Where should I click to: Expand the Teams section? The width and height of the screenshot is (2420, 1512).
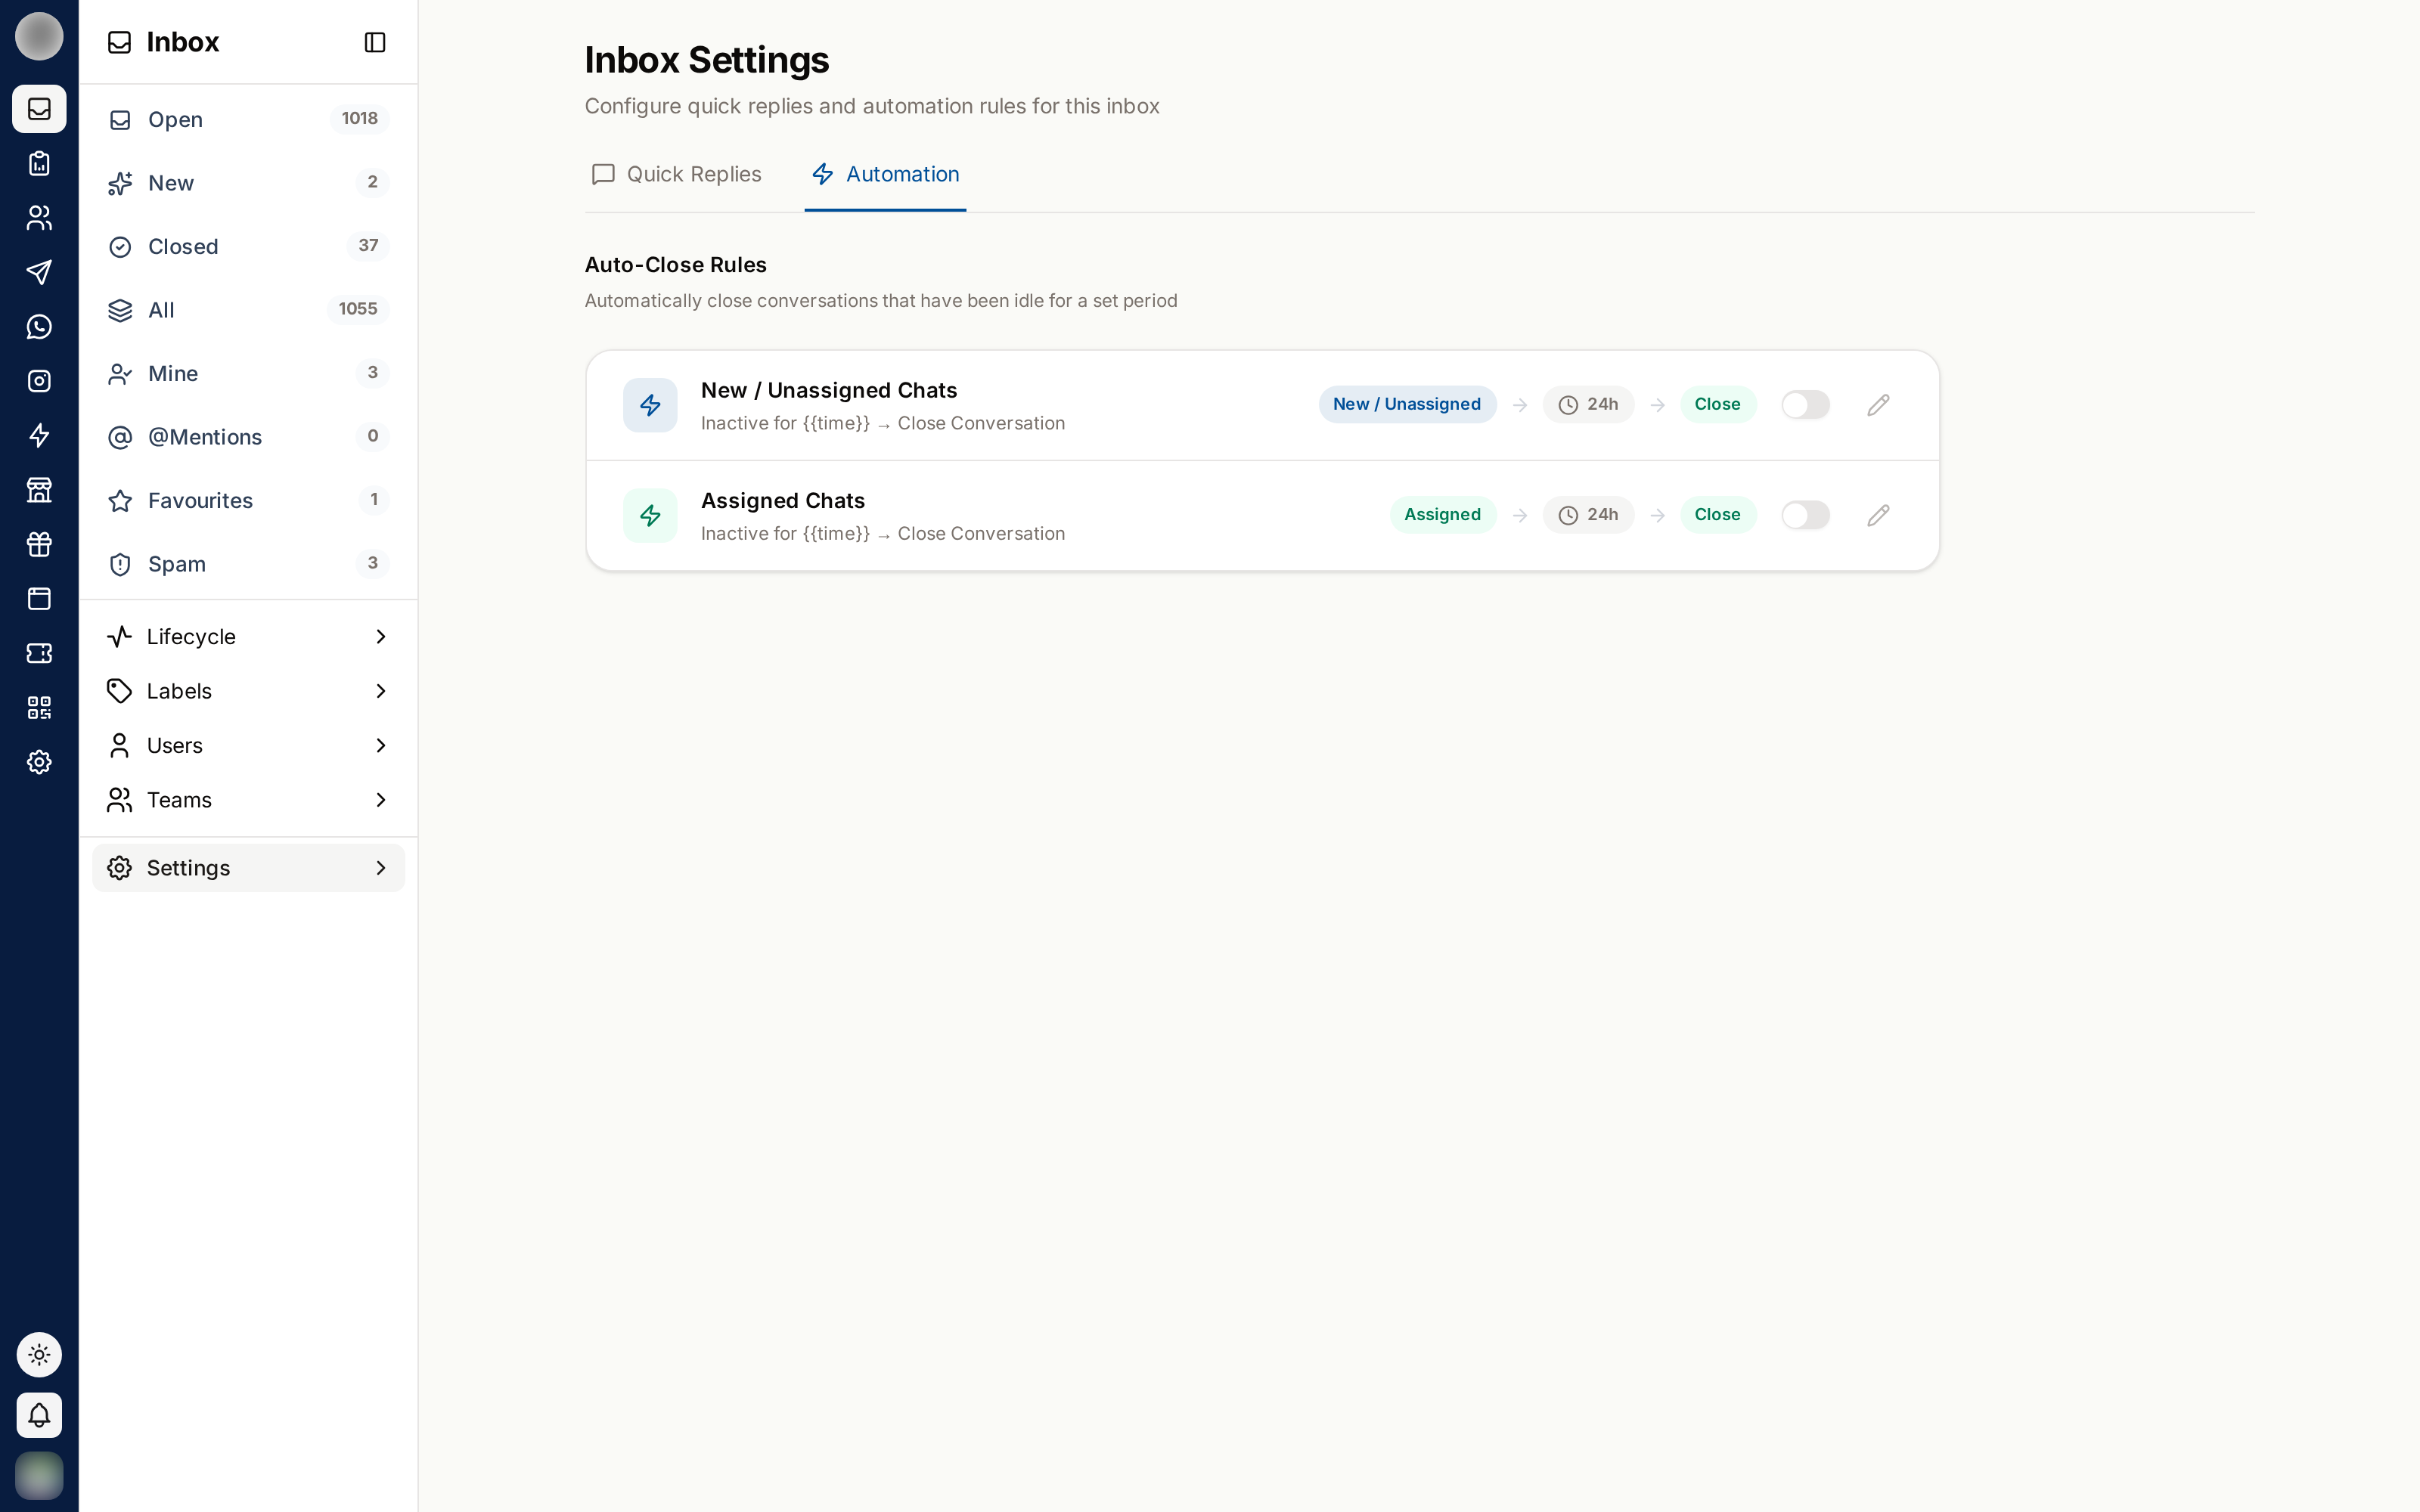[248, 800]
